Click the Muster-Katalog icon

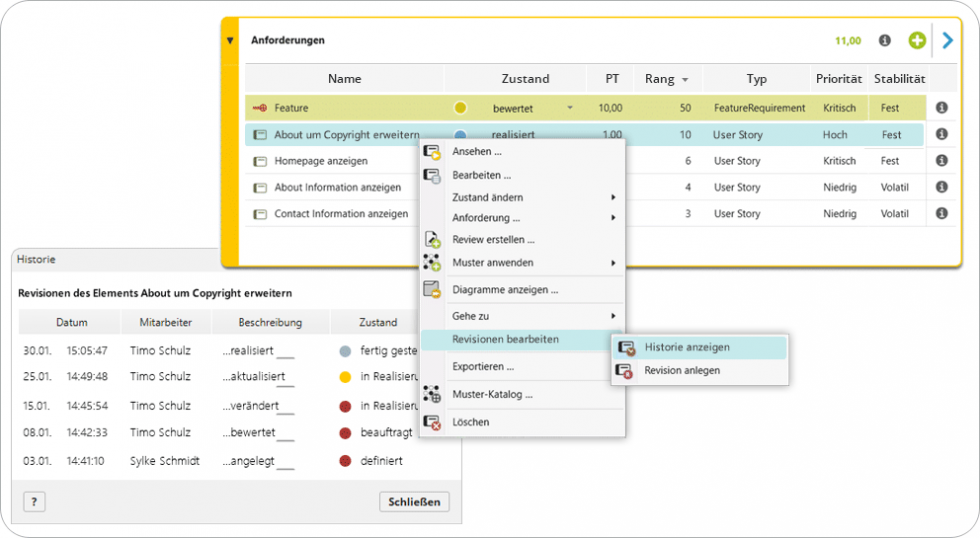point(432,394)
